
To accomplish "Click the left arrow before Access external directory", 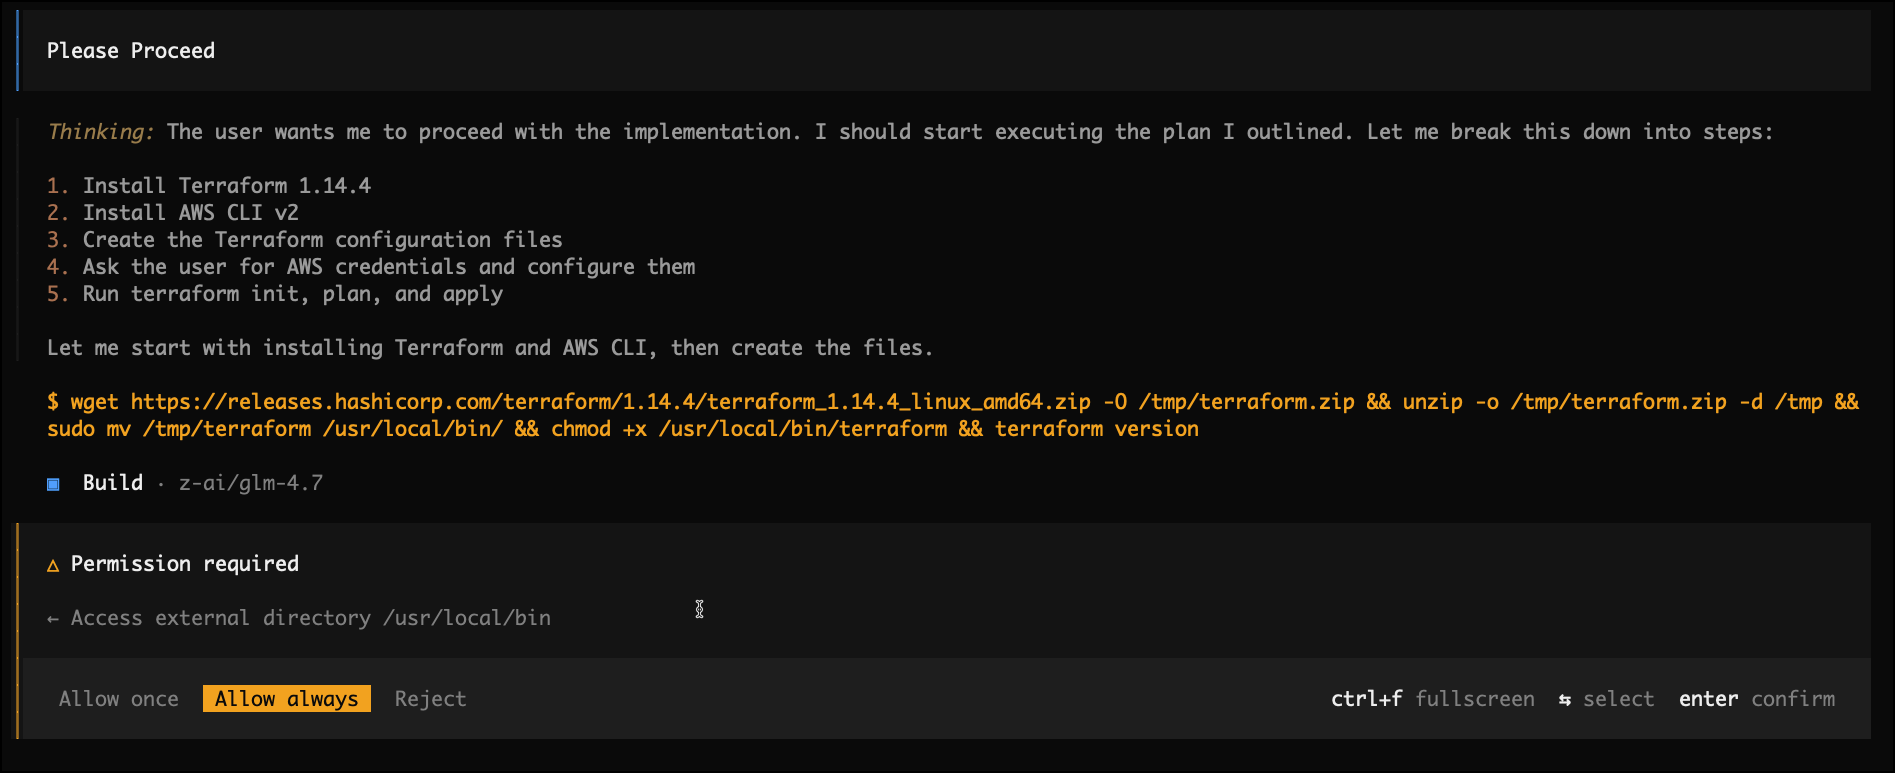I will pos(53,619).
